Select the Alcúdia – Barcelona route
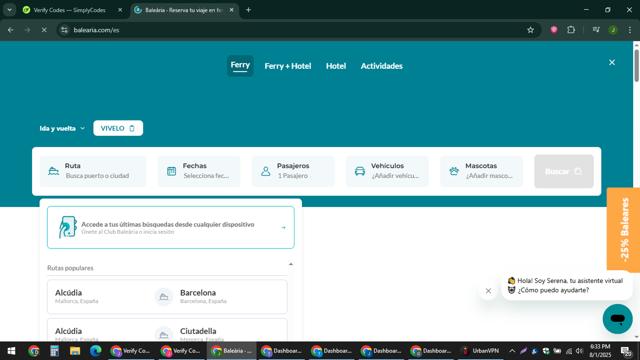The height and width of the screenshot is (360, 640). click(x=167, y=297)
